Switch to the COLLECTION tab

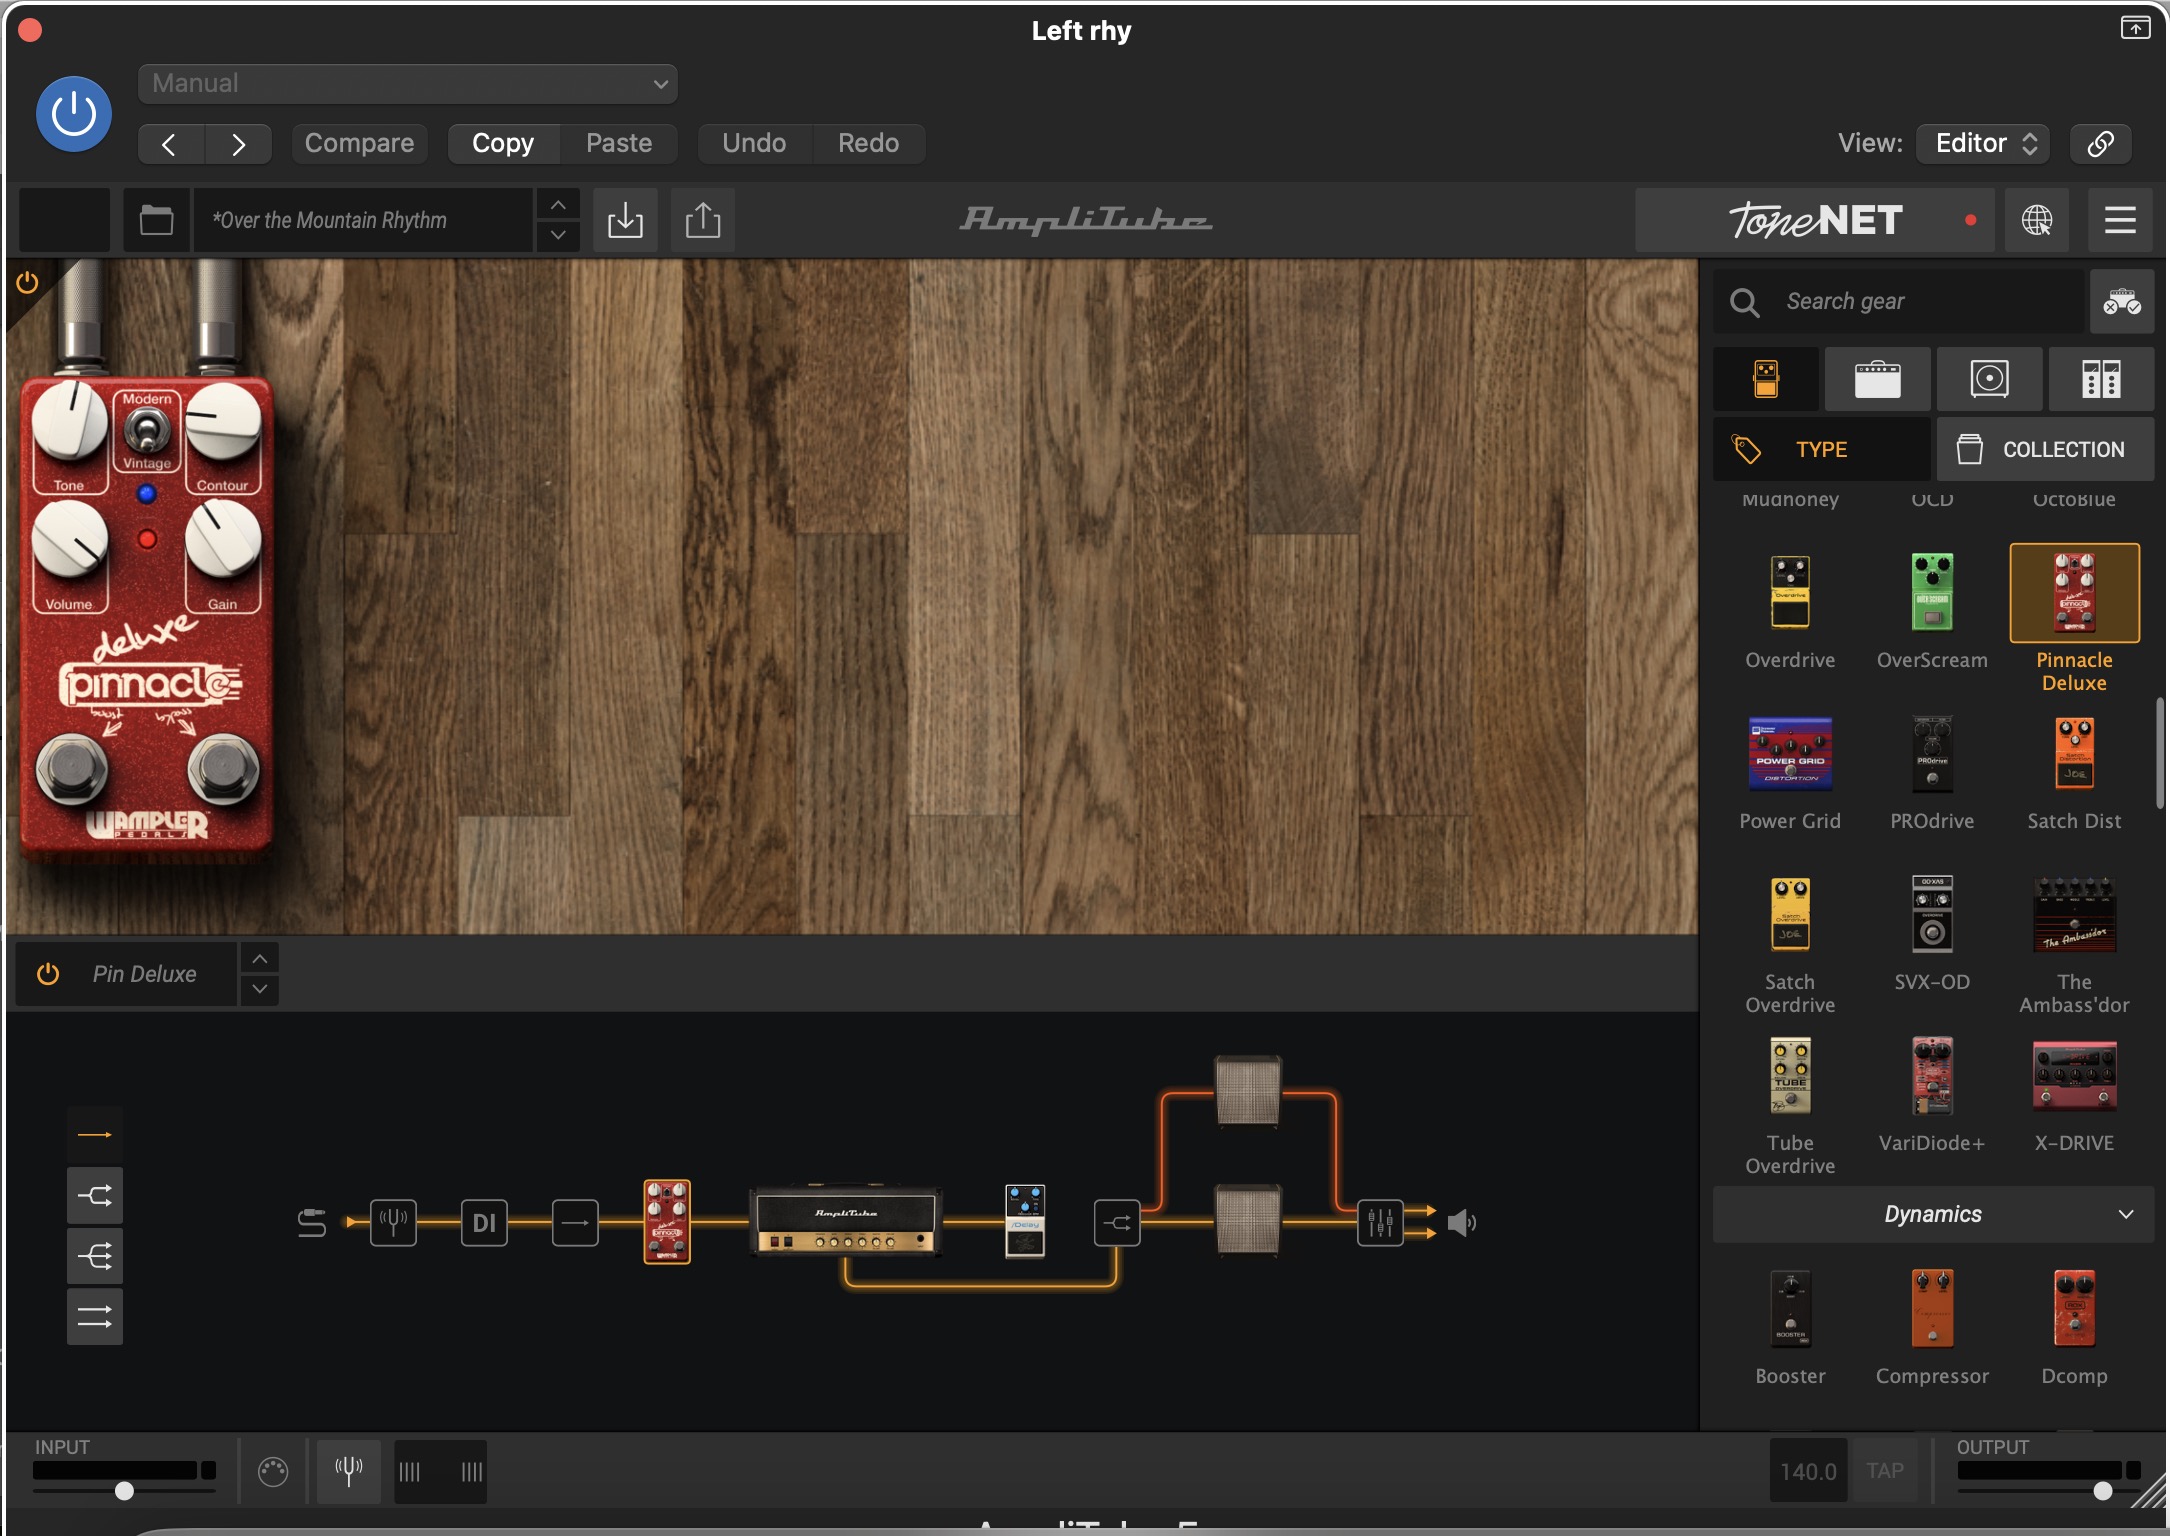[2045, 450]
